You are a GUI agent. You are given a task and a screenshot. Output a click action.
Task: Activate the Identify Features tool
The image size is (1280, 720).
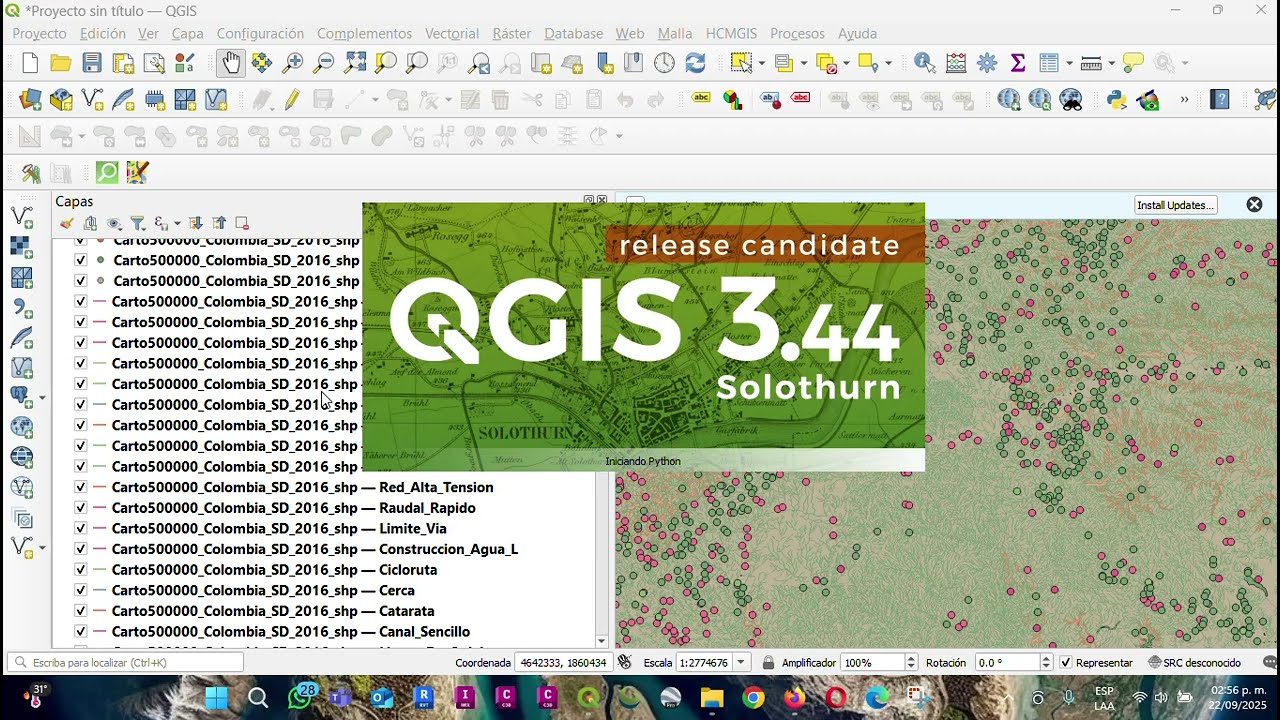click(925, 63)
